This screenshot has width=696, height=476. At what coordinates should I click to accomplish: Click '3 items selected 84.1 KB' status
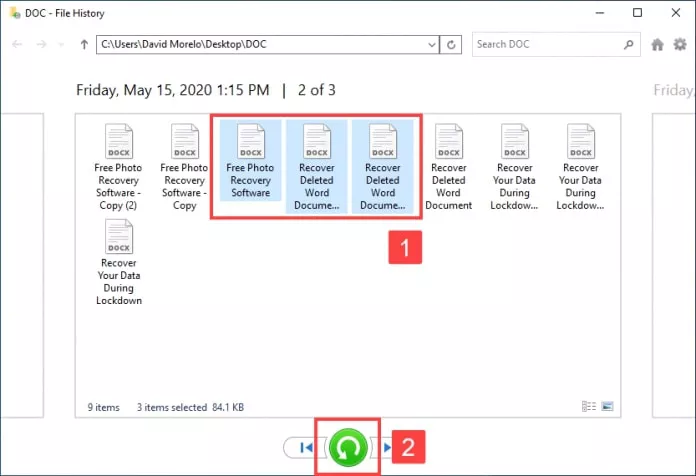tap(190, 407)
